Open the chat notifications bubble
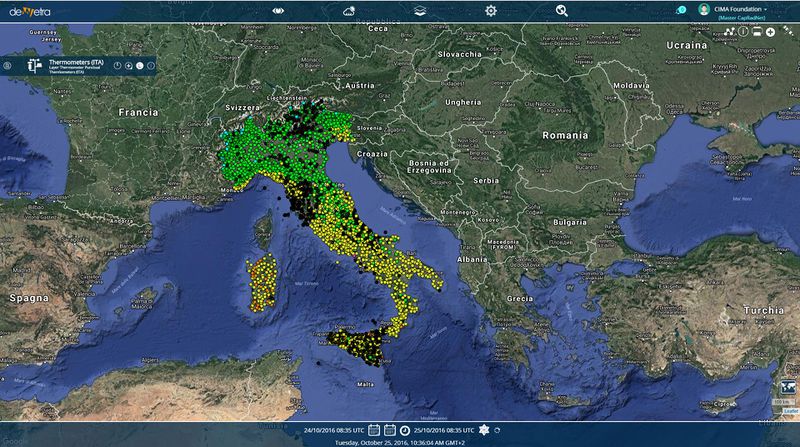800x447 pixels. pyautogui.click(x=681, y=10)
